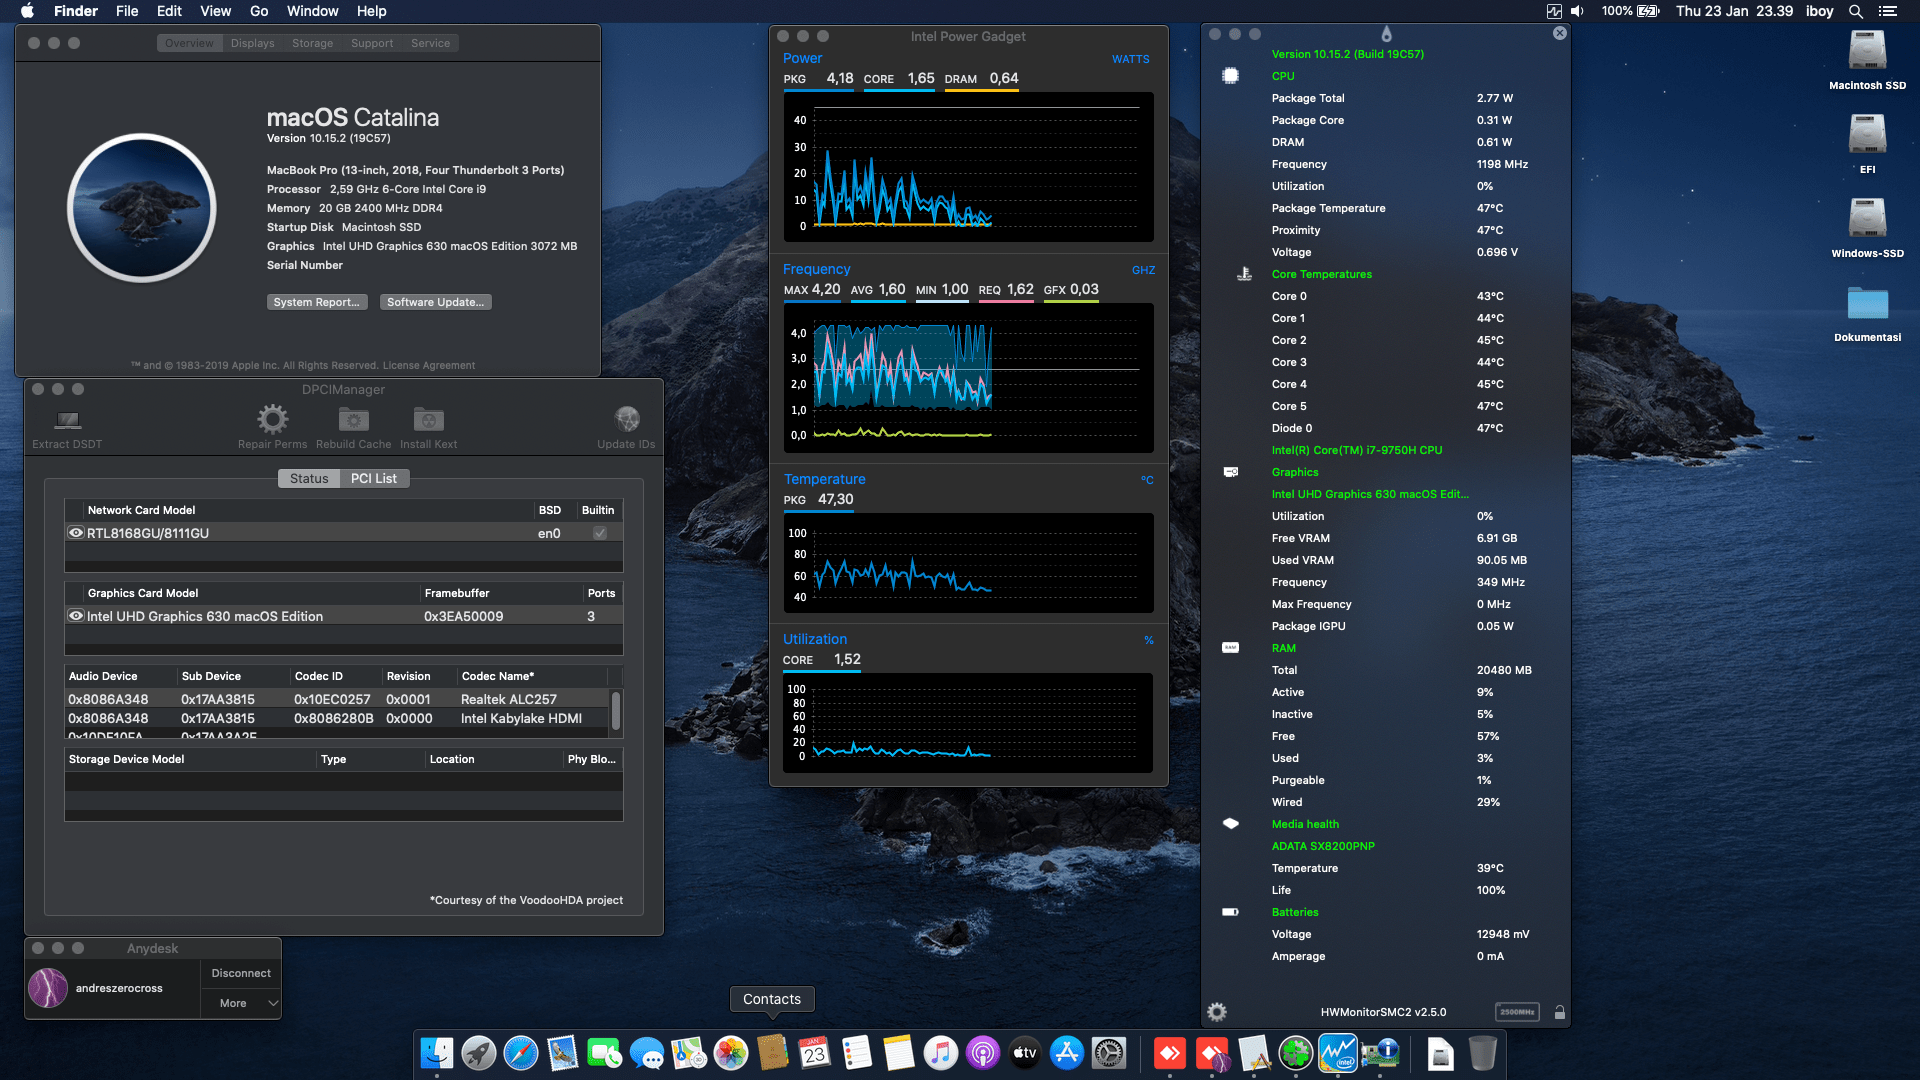Image resolution: width=1920 pixels, height=1080 pixels.
Task: Click the Rebuild Cache folder icon
Action: click(353, 420)
